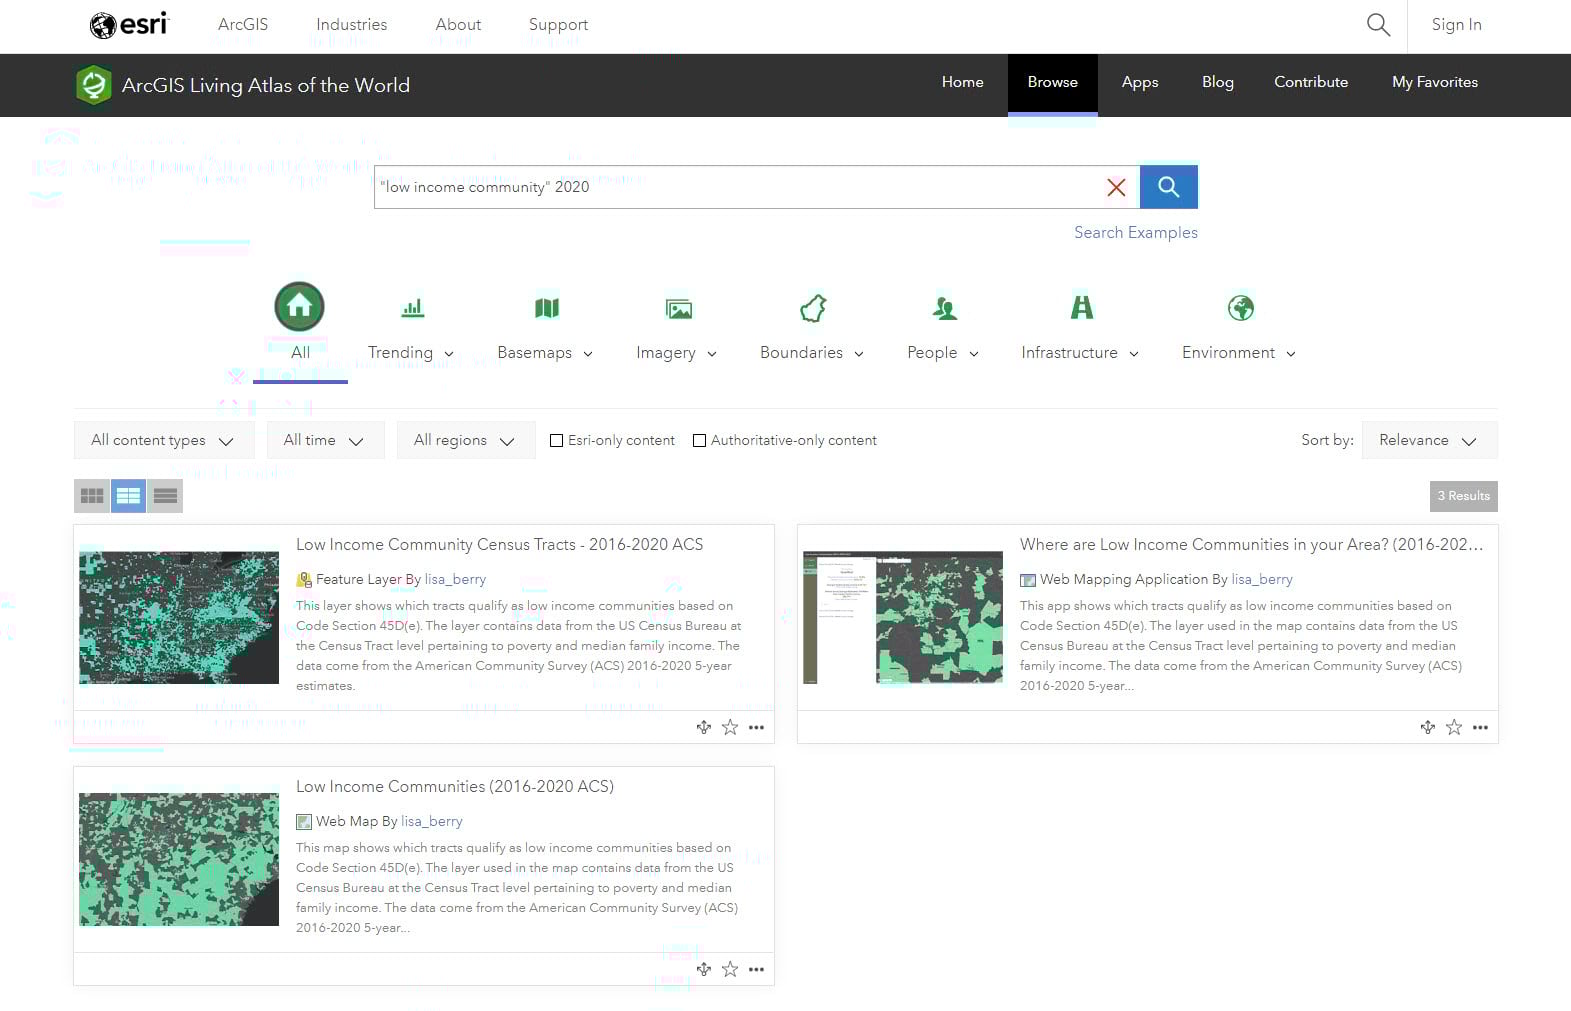Click move icon on Web Mapping Application card
This screenshot has width=1571, height=1011.
pos(1428,727)
